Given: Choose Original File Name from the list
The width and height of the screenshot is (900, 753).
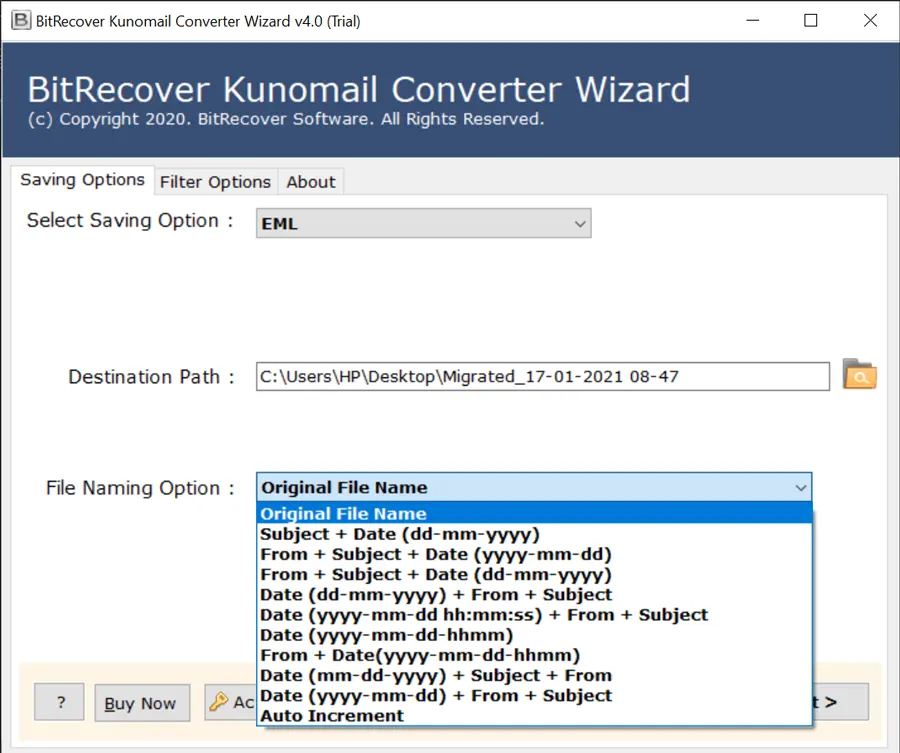Looking at the screenshot, I should pos(534,514).
